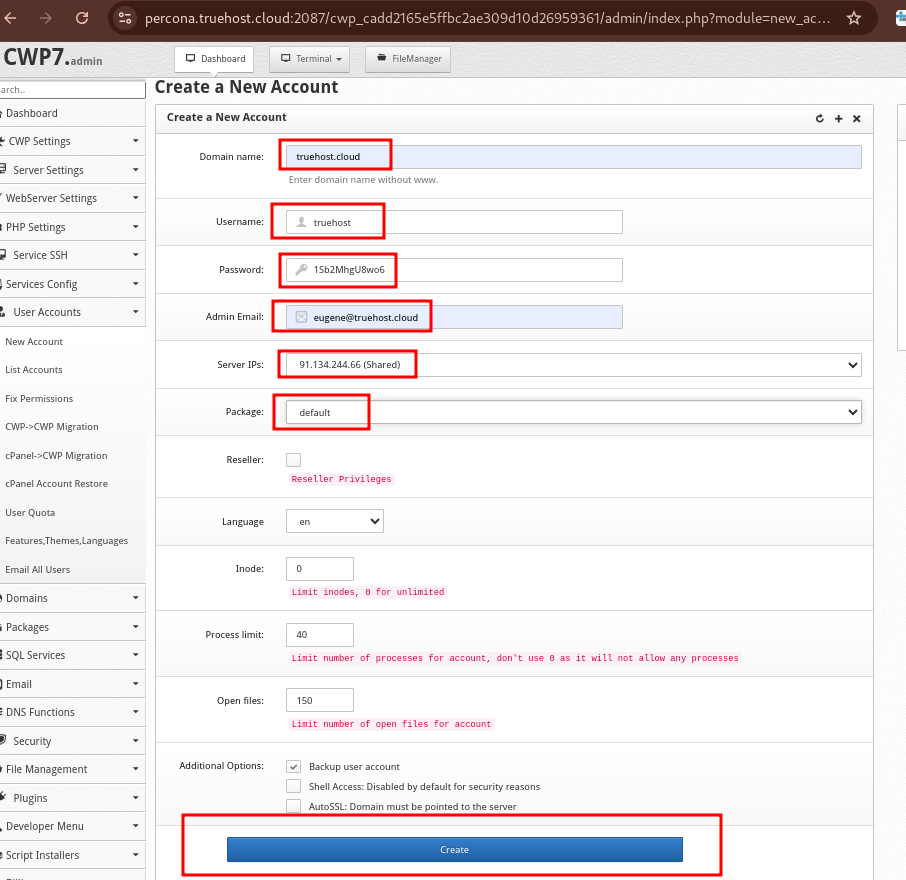Click the key icon in Password field

(301, 269)
